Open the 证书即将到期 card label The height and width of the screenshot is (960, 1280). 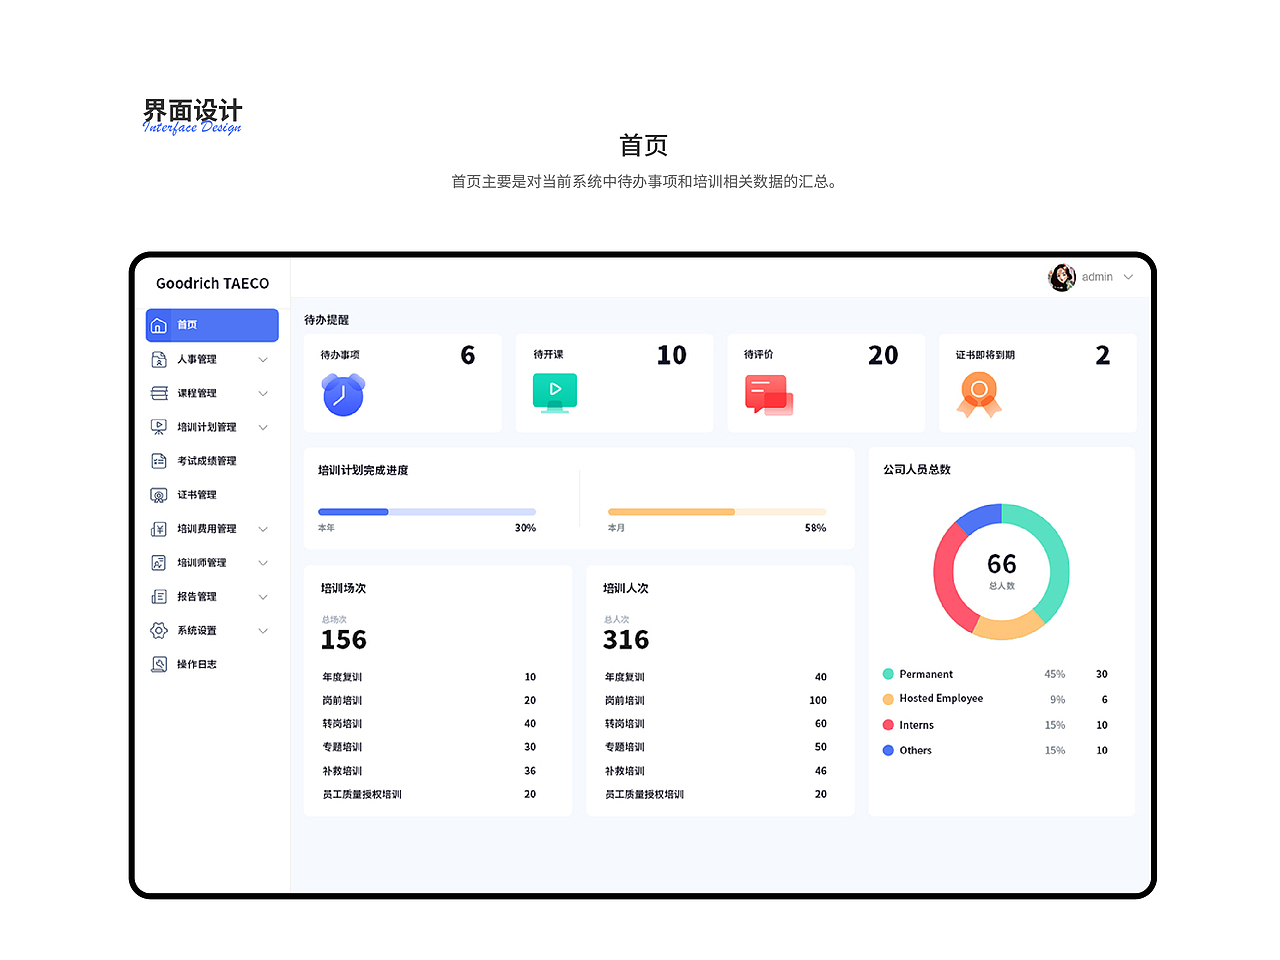[985, 355]
